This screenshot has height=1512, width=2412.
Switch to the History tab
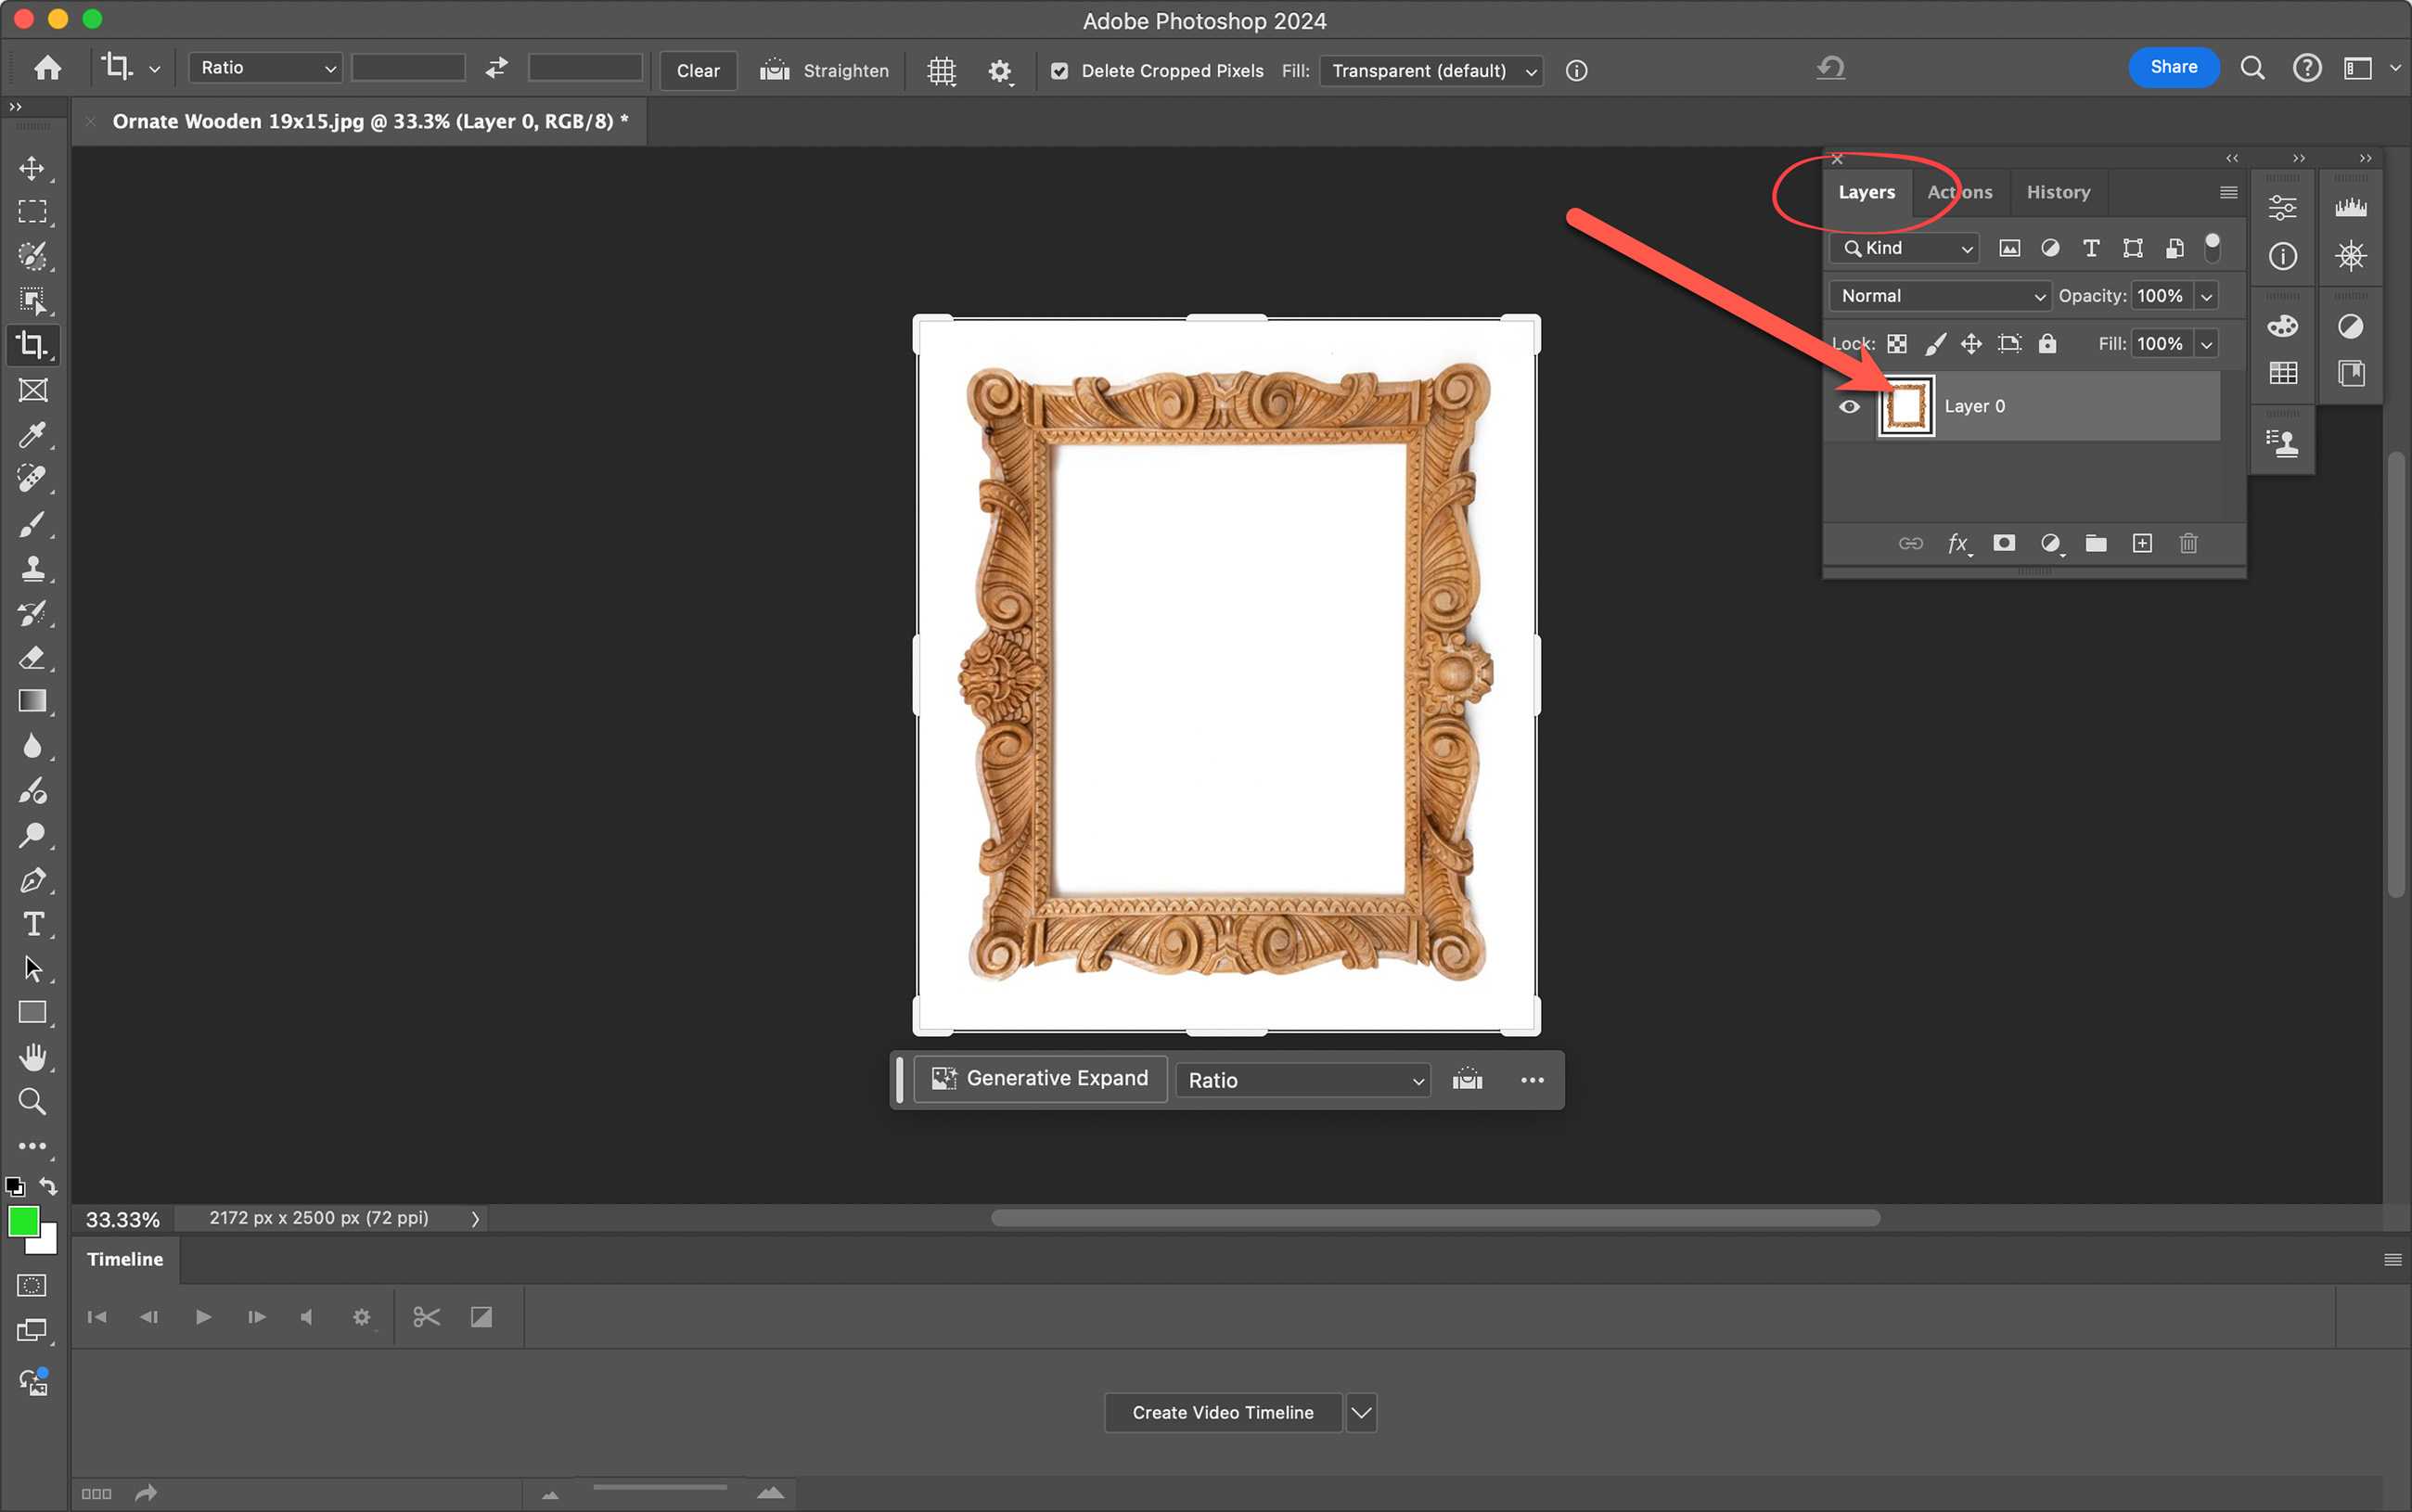[x=2057, y=192]
